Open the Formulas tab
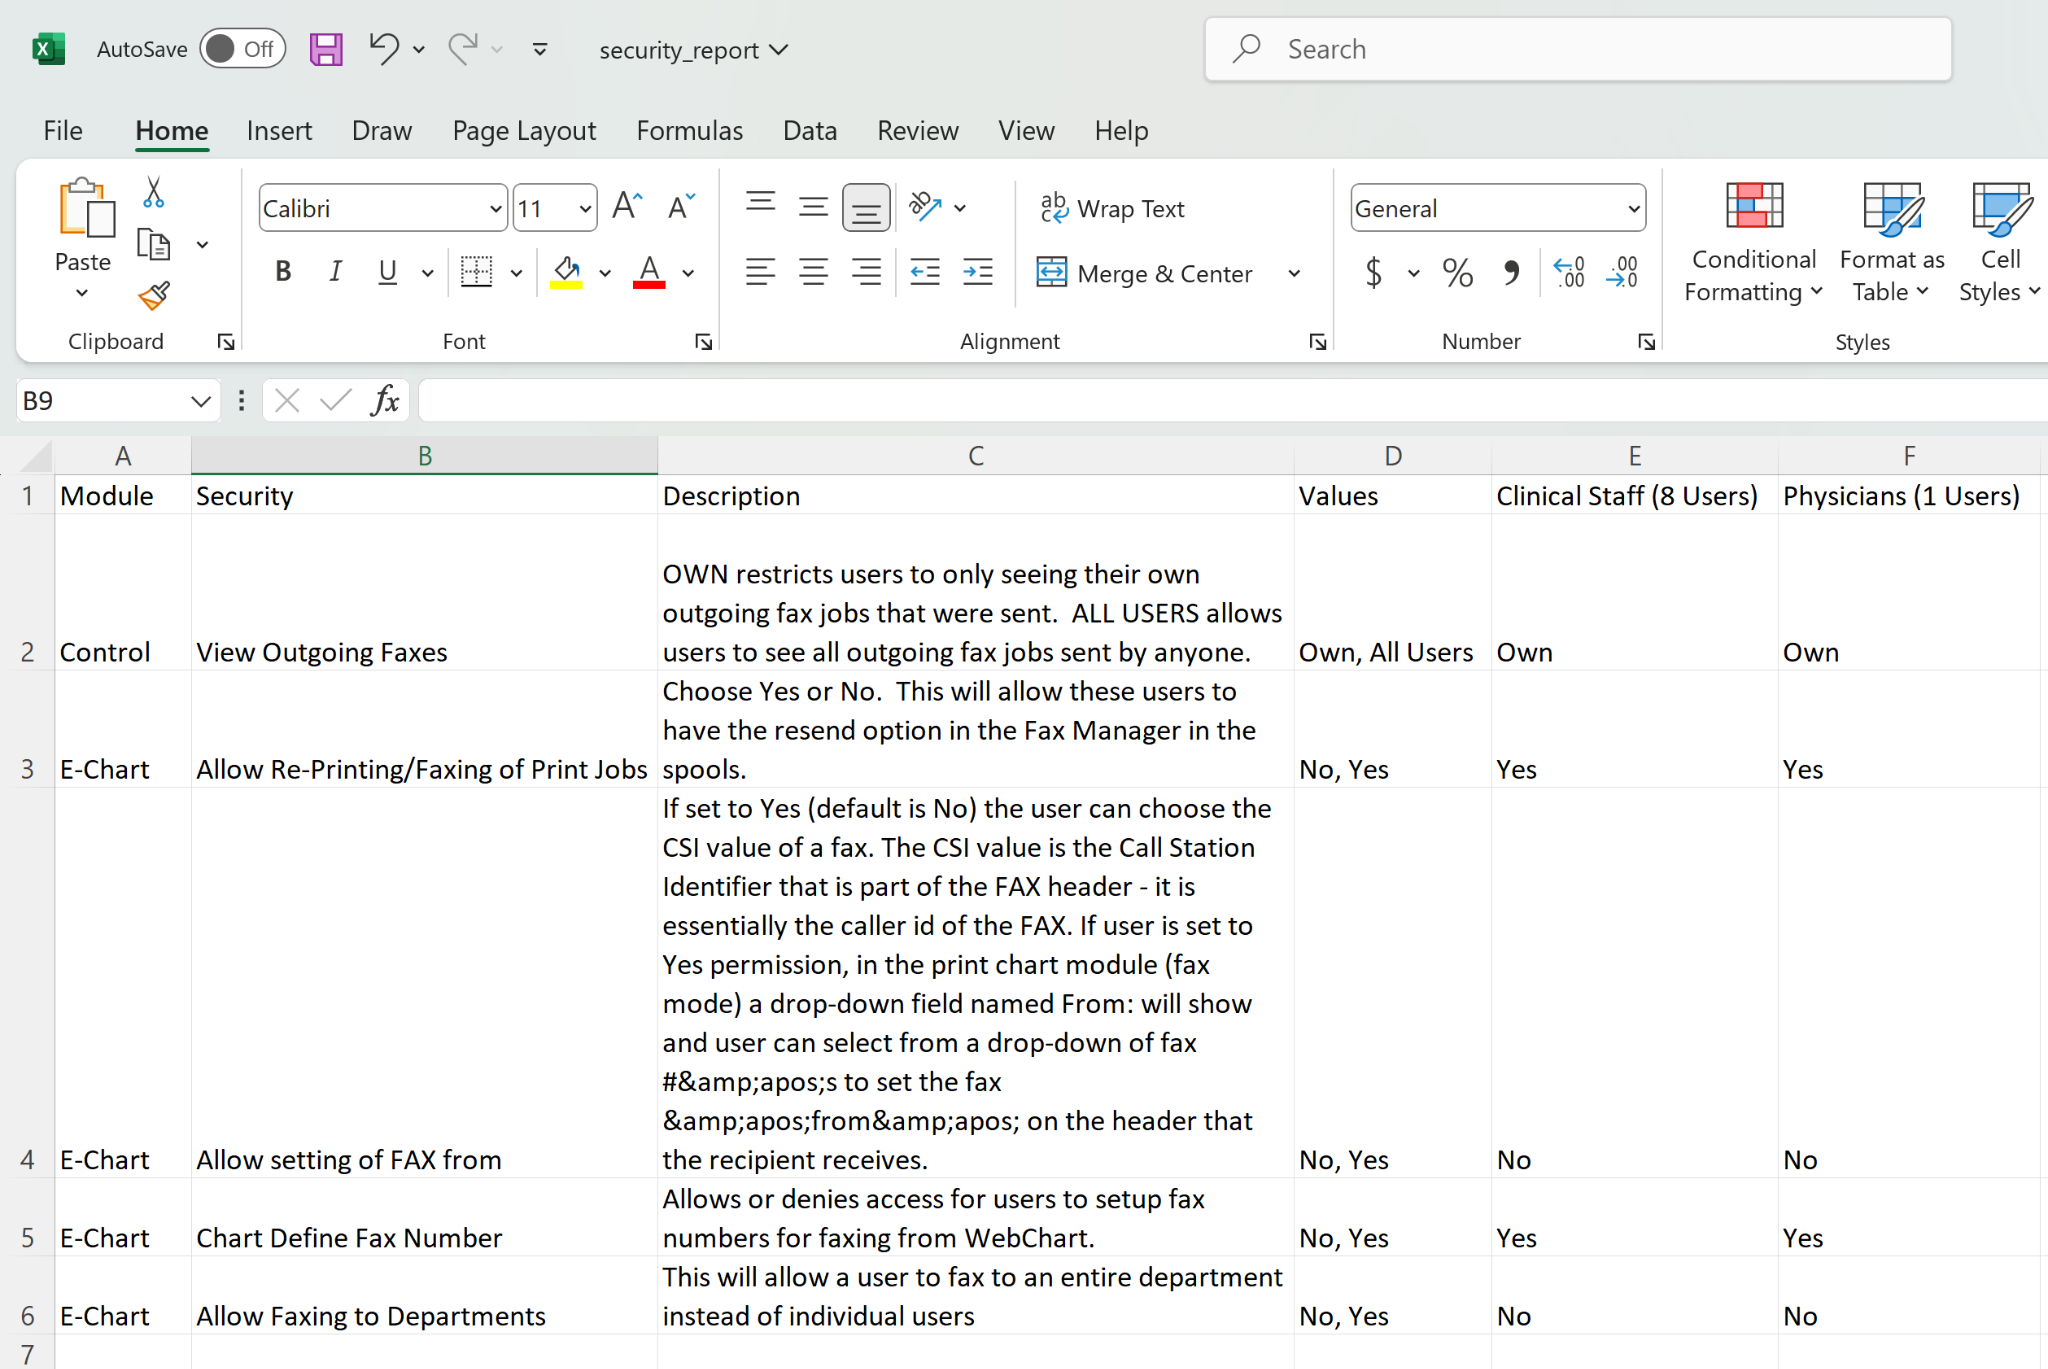 coord(689,131)
